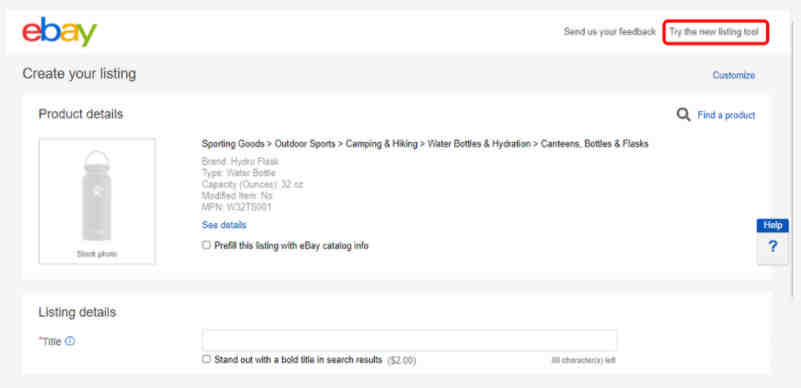Click the page vertical scrollbar
Screen dimensions: 801x388
[x=793, y=158]
